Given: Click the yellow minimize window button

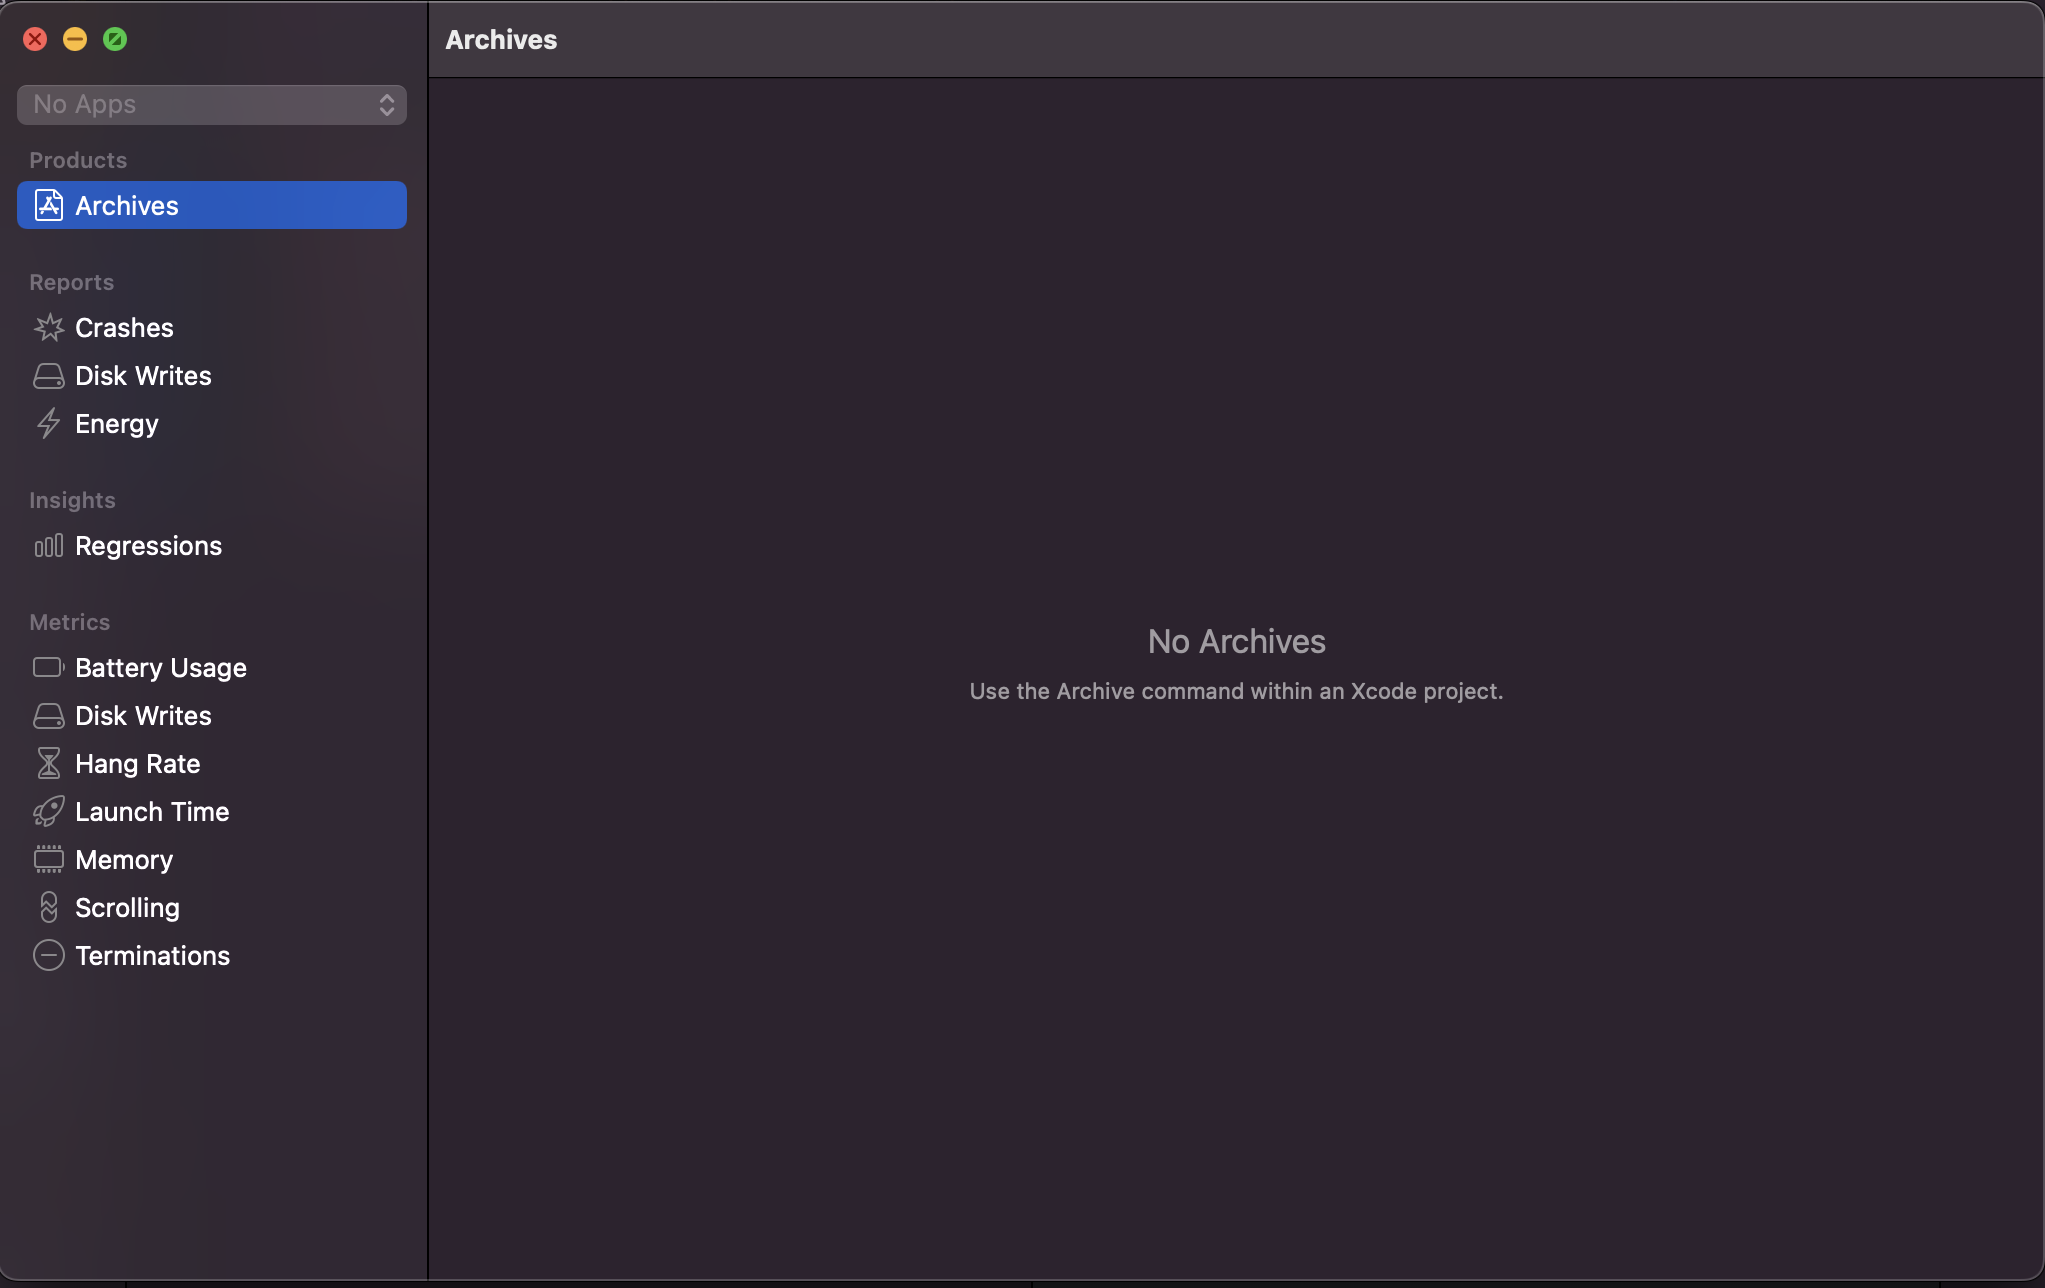Looking at the screenshot, I should coord(75,39).
